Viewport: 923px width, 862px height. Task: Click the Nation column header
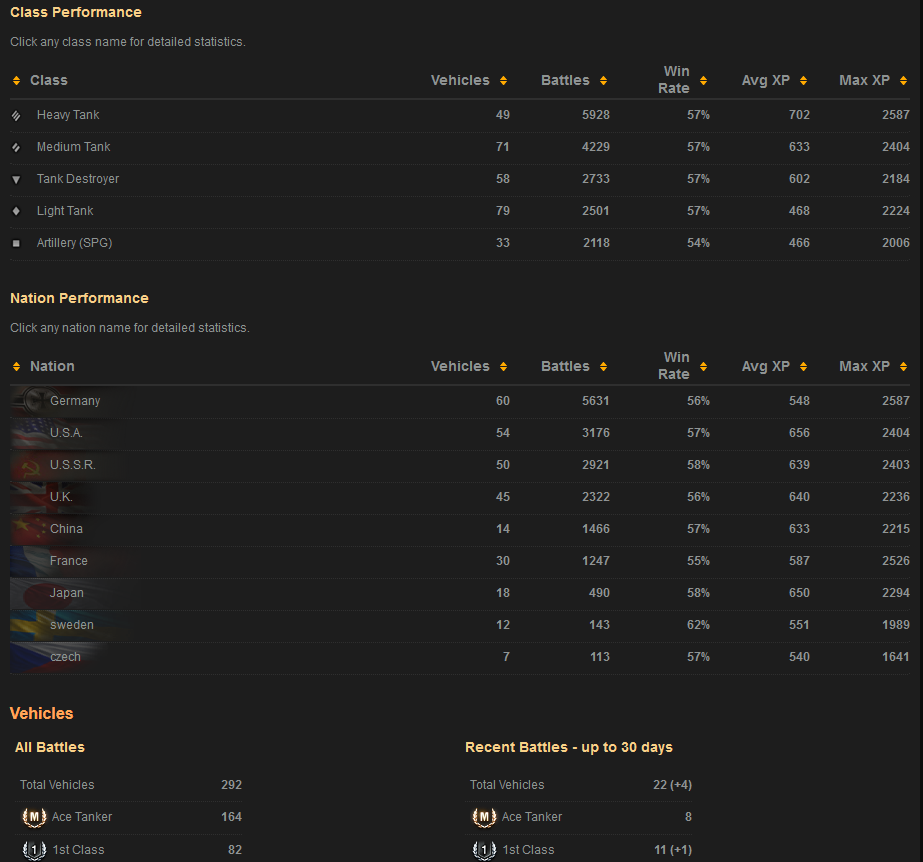pyautogui.click(x=52, y=367)
